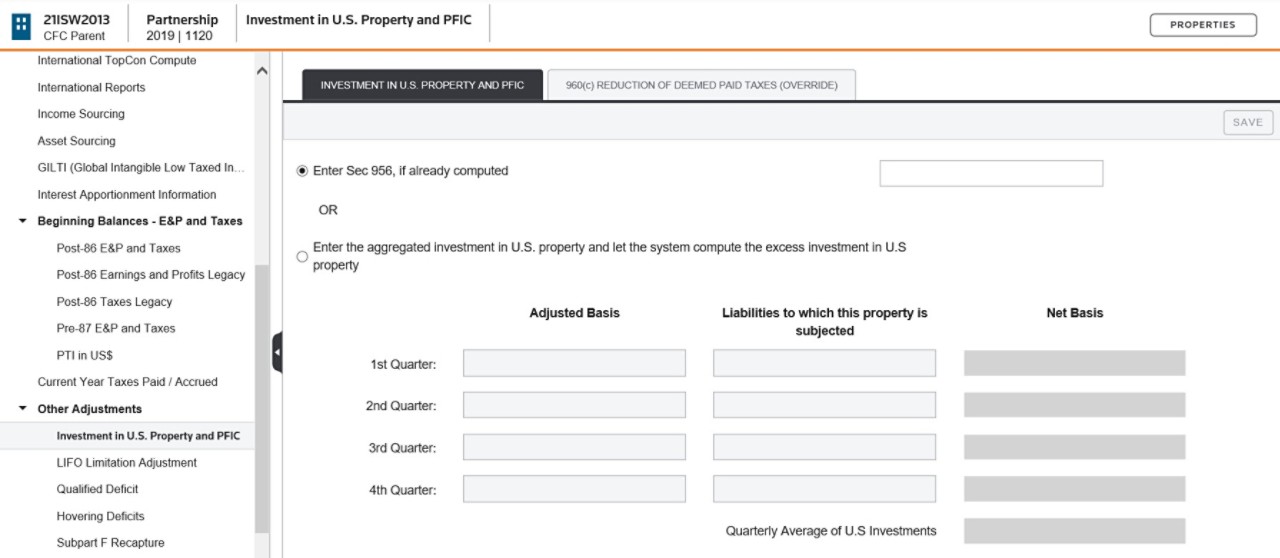1280x558 pixels.
Task: Click the Sec 956 amount input field
Action: (x=991, y=173)
